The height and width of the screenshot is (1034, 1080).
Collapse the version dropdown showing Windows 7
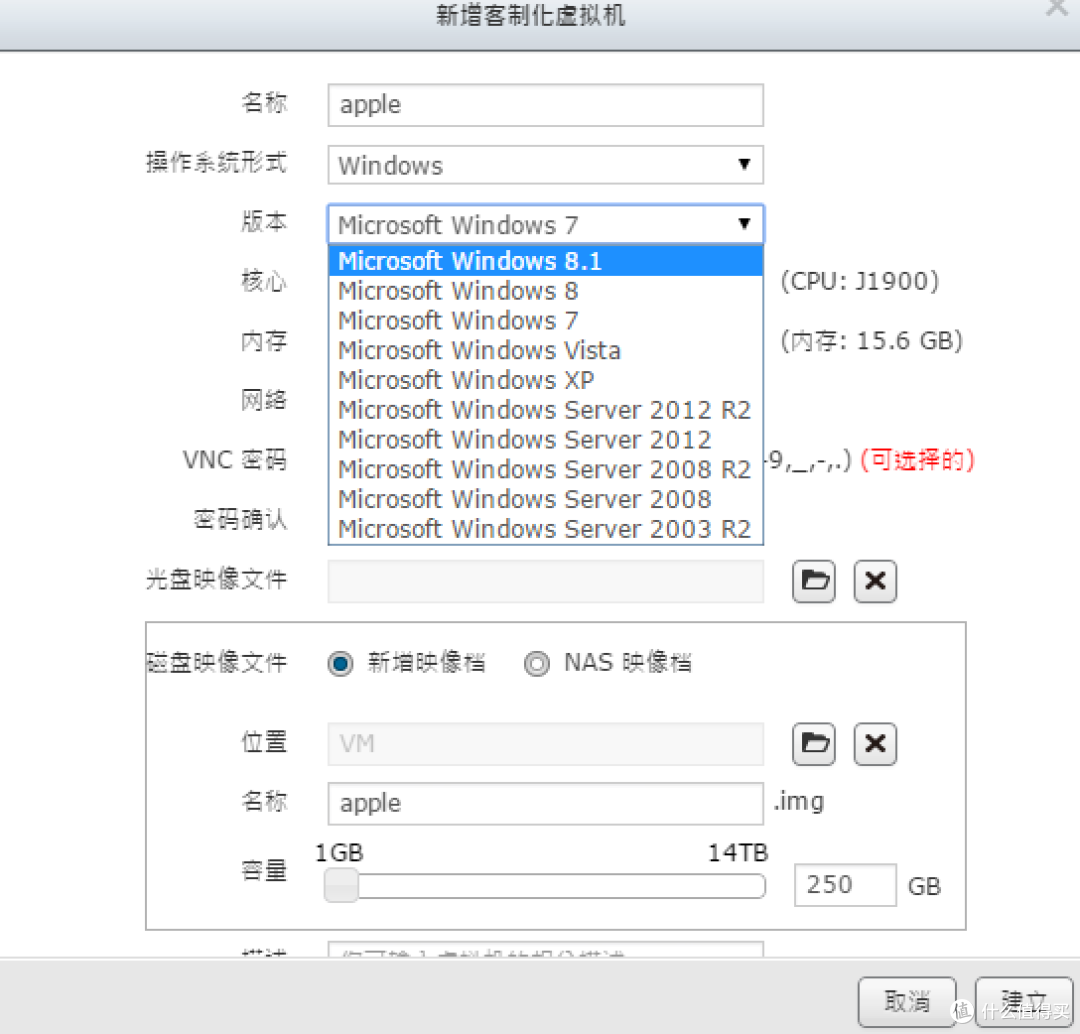[546, 224]
